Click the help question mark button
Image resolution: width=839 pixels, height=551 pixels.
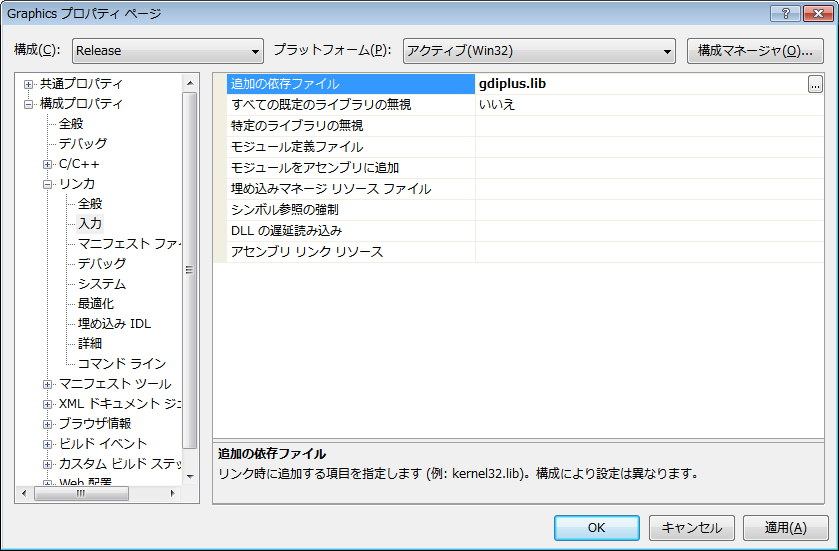(x=785, y=13)
